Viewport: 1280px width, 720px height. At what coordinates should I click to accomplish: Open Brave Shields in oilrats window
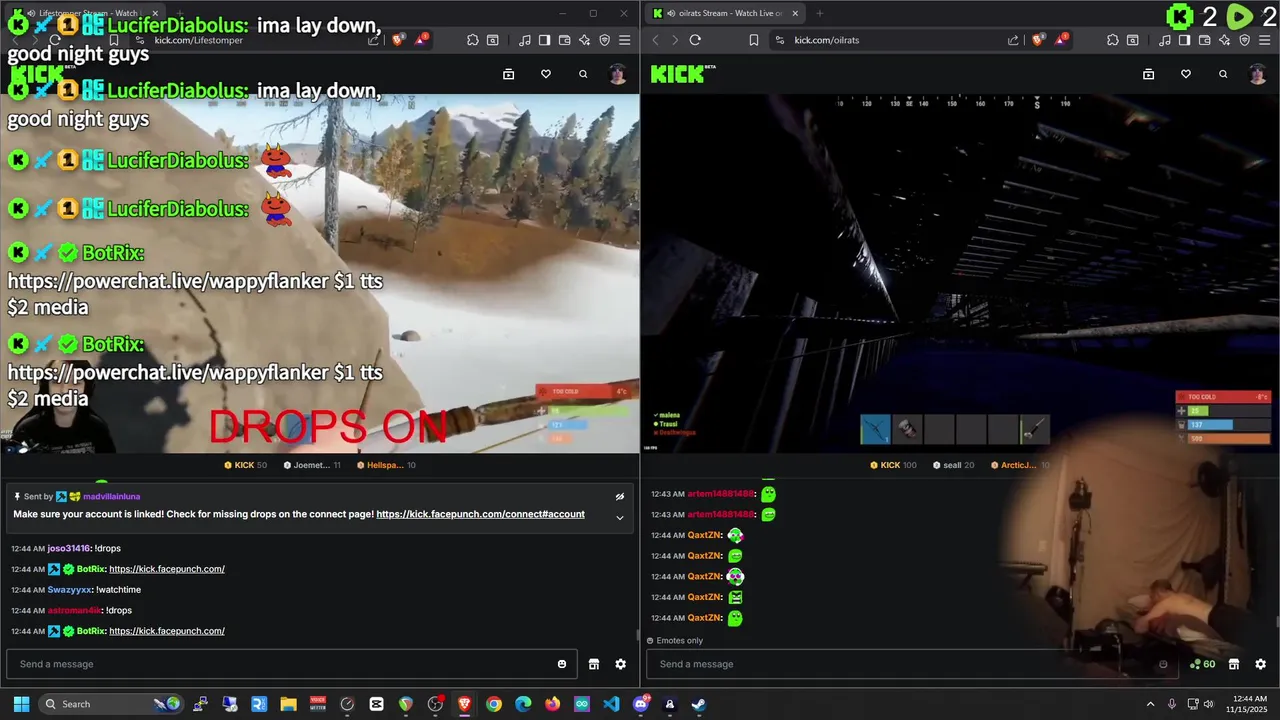coord(1038,40)
